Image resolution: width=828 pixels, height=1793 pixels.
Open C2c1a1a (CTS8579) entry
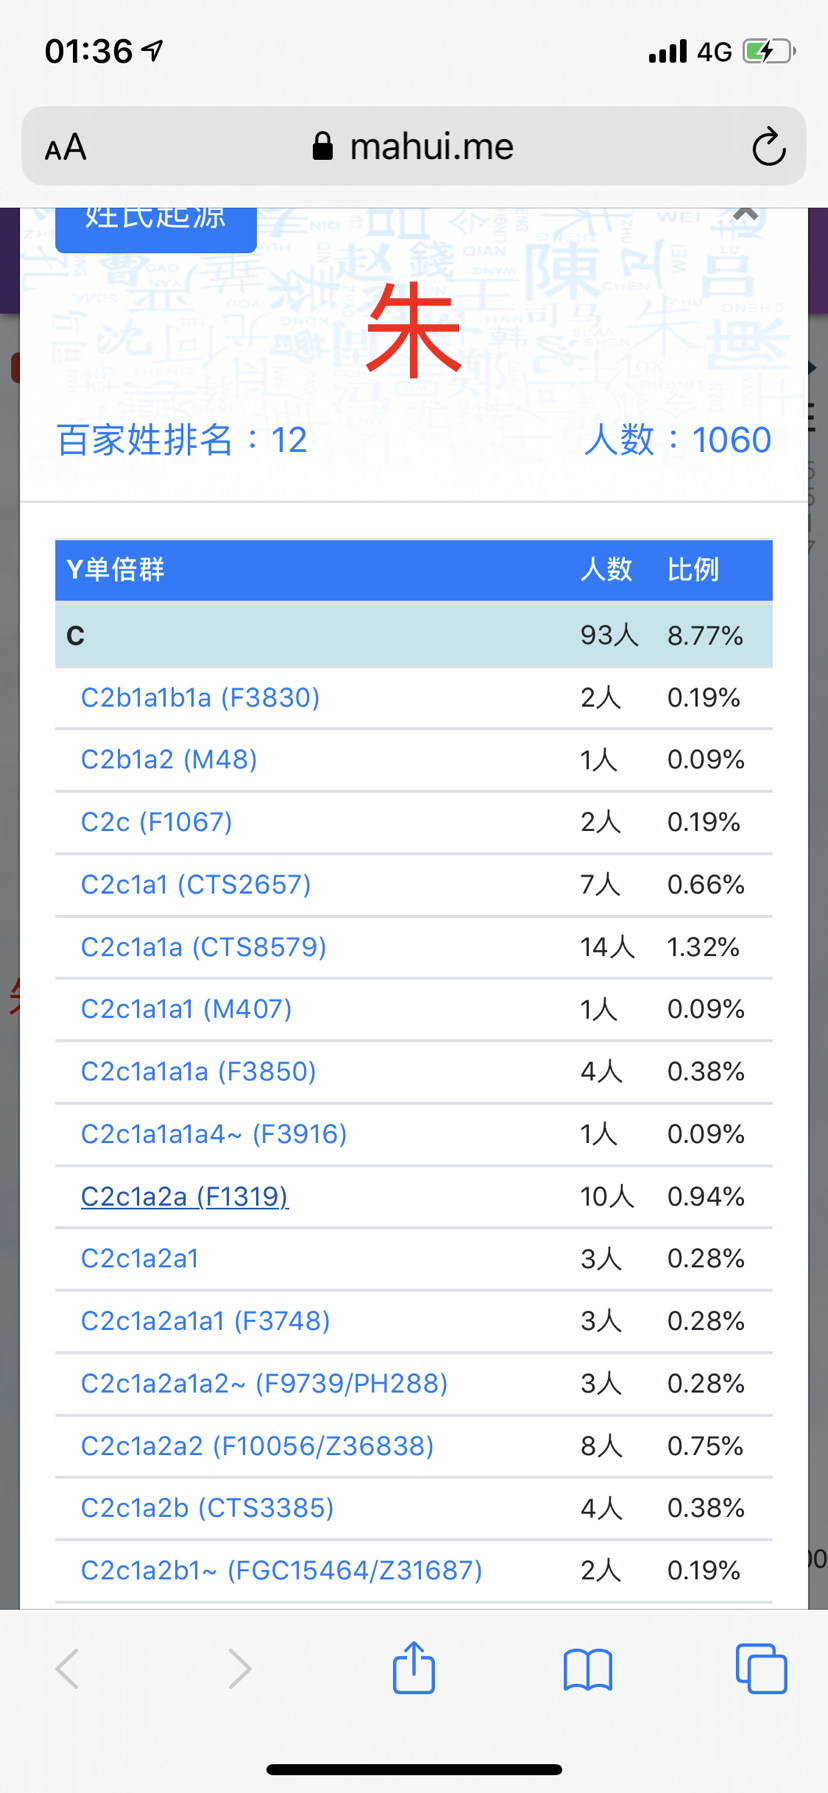pos(204,946)
